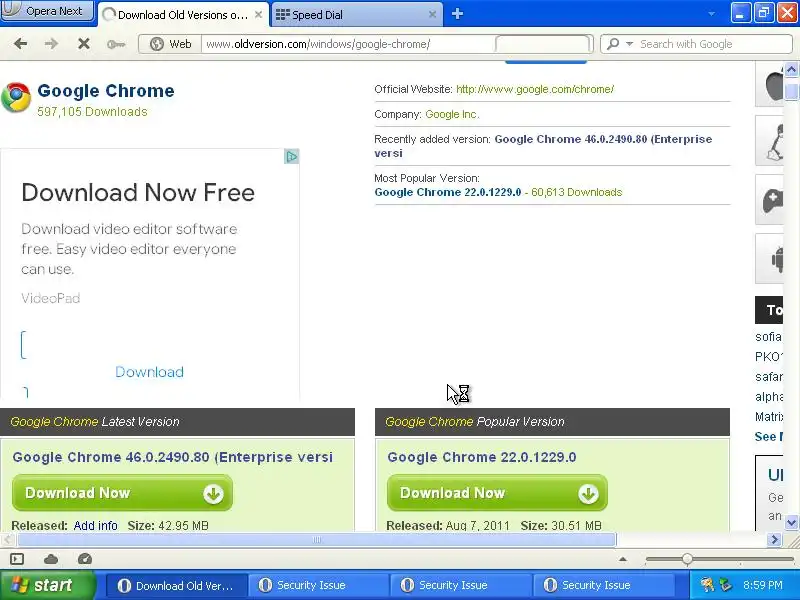800x600 pixels.
Task: Click the Size: 42.95 MB text
Action: point(168,526)
